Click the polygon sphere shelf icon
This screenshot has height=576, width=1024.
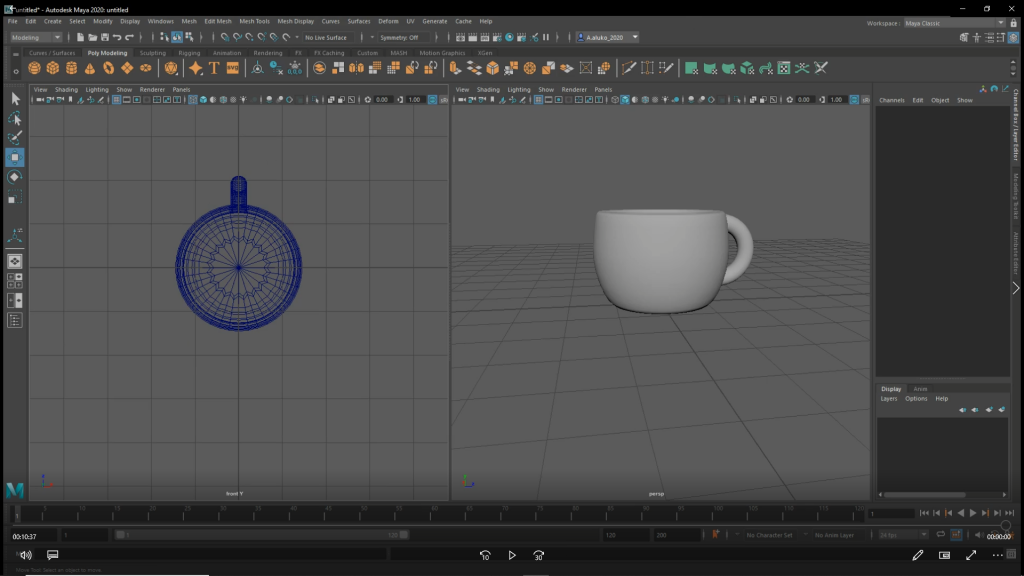coord(35,68)
